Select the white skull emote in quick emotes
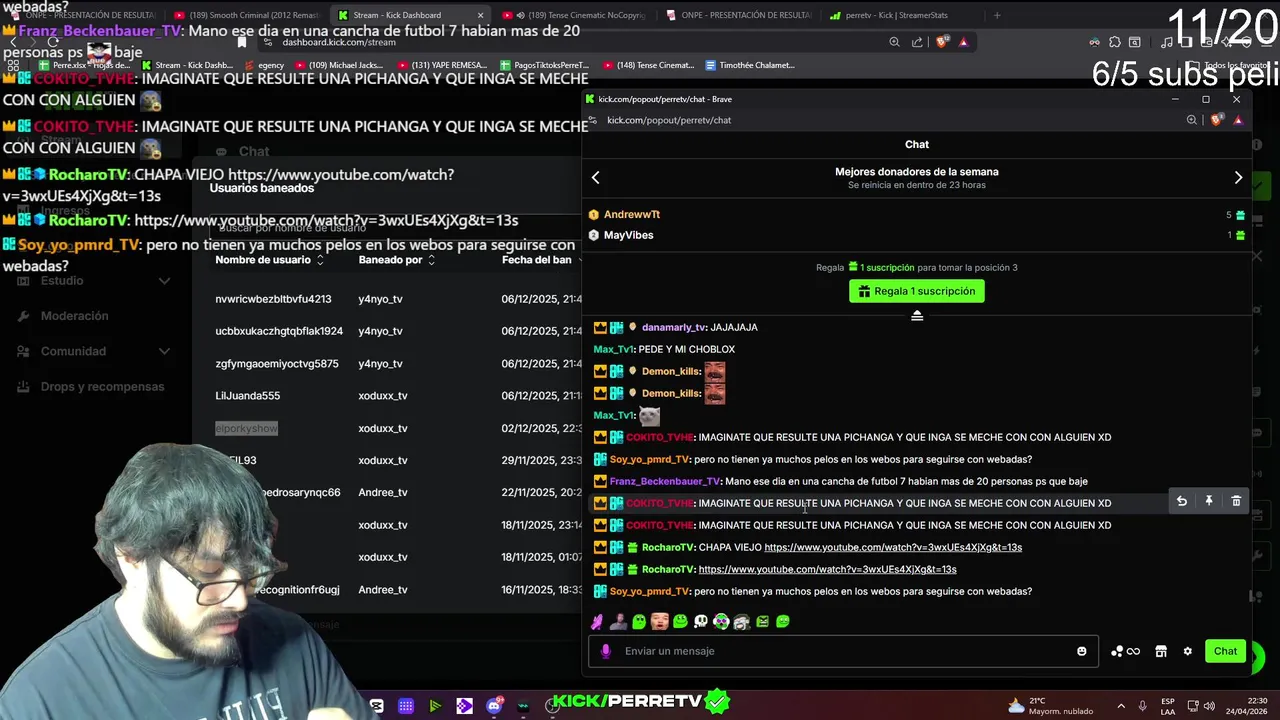Screen dimensions: 1280x720 click(701, 622)
